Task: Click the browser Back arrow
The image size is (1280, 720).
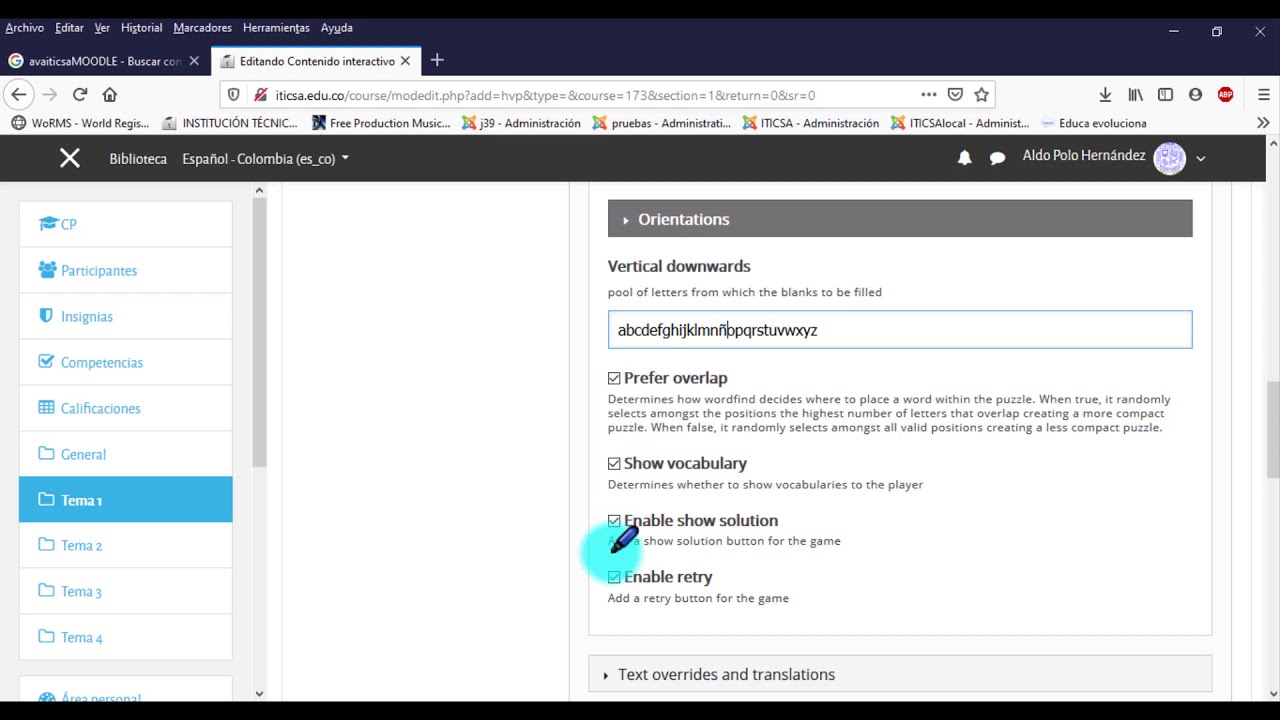Action: [x=19, y=95]
